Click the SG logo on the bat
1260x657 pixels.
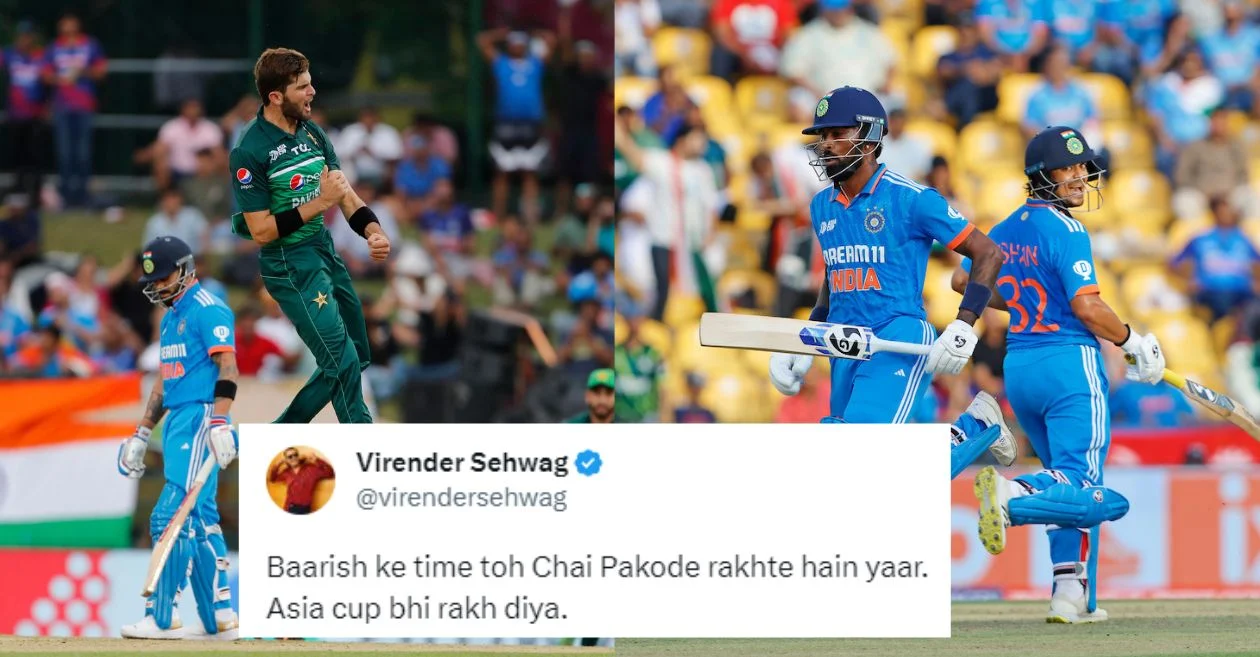[x=846, y=342]
